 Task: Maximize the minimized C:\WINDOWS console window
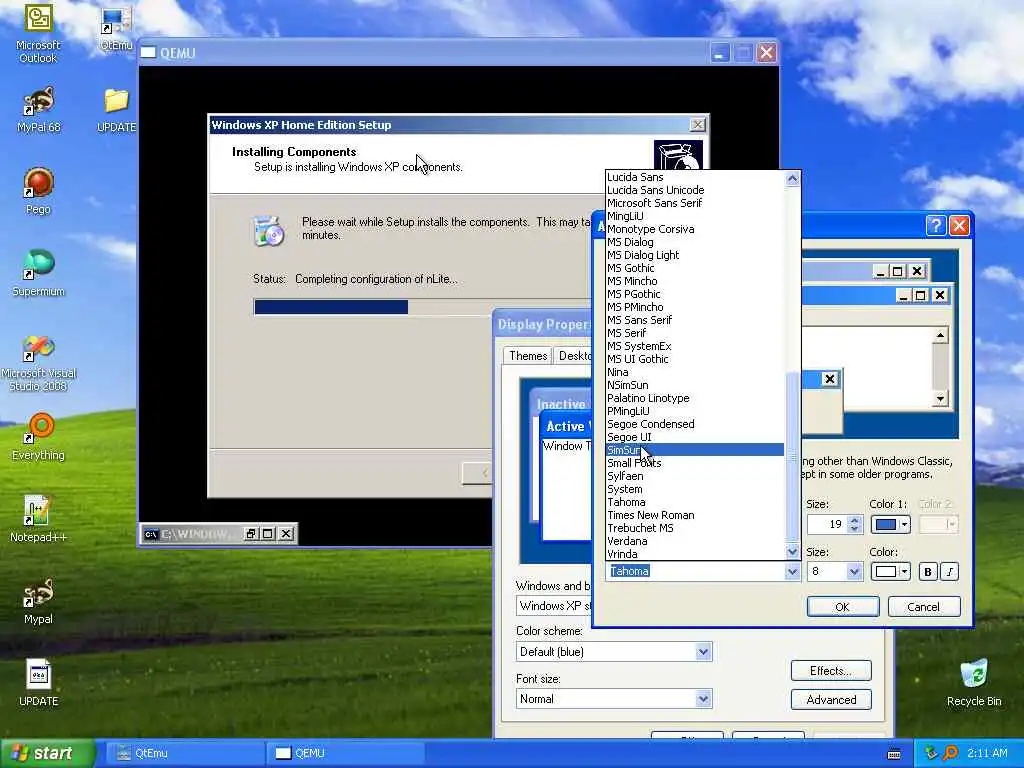tap(268, 534)
